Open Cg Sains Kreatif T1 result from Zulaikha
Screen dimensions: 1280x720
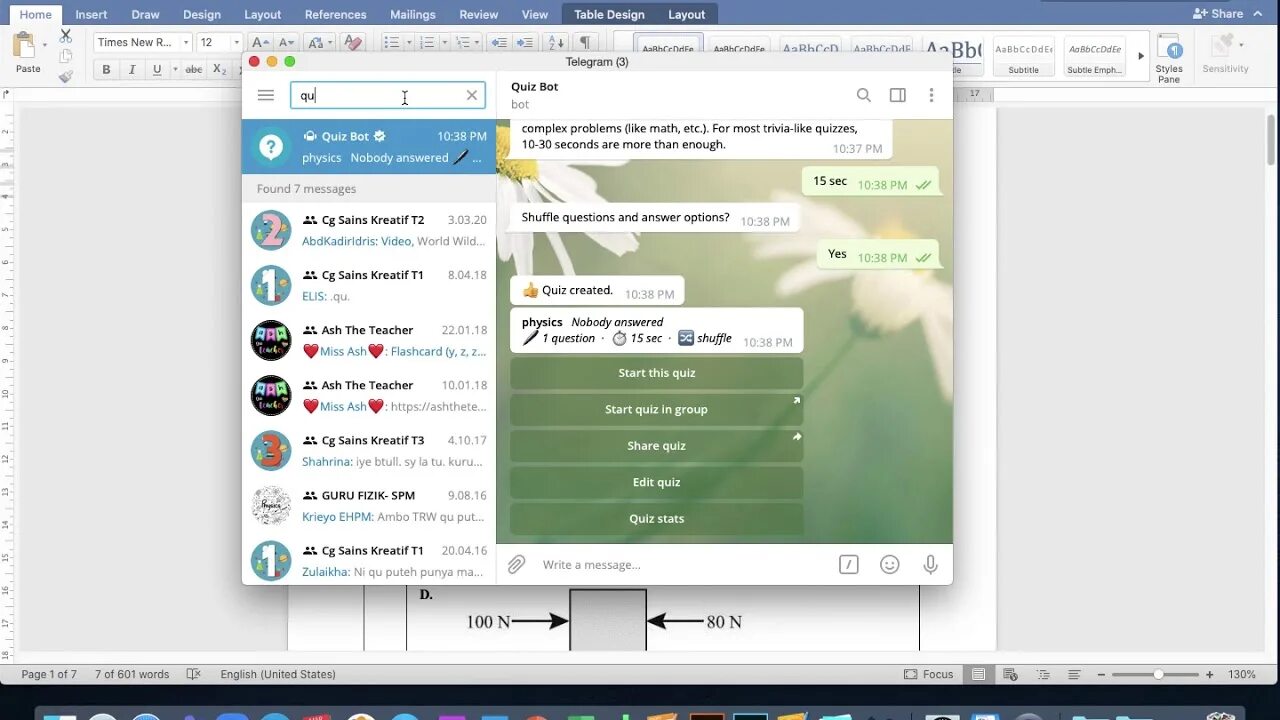click(x=369, y=560)
